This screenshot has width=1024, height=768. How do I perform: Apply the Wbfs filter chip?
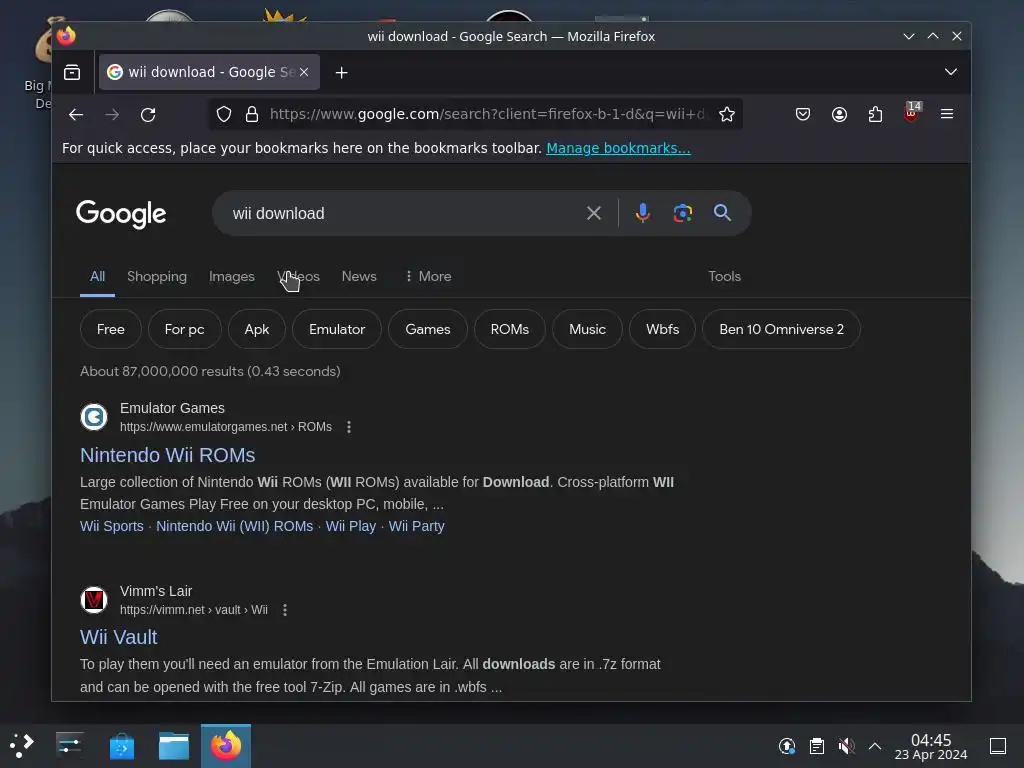tap(662, 329)
